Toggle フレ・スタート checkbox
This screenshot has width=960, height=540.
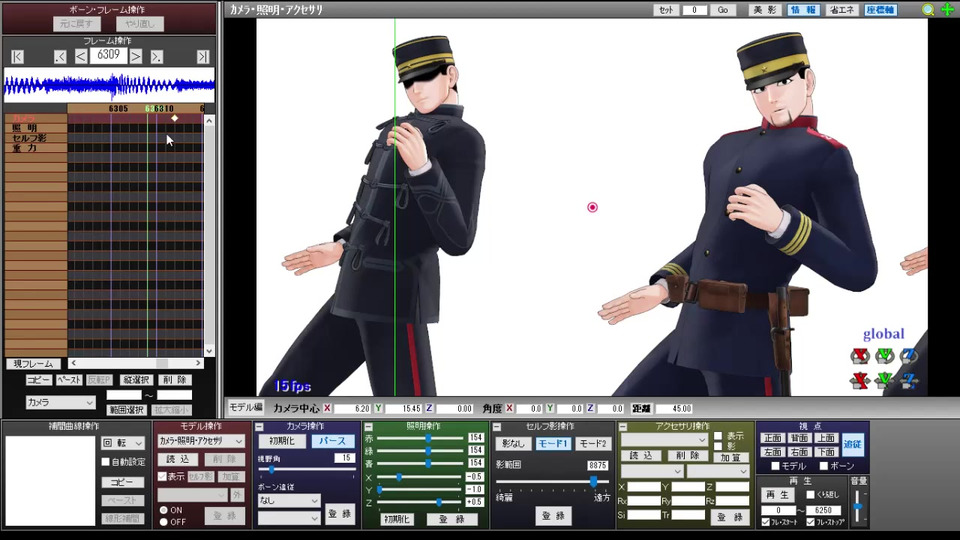click(765, 522)
